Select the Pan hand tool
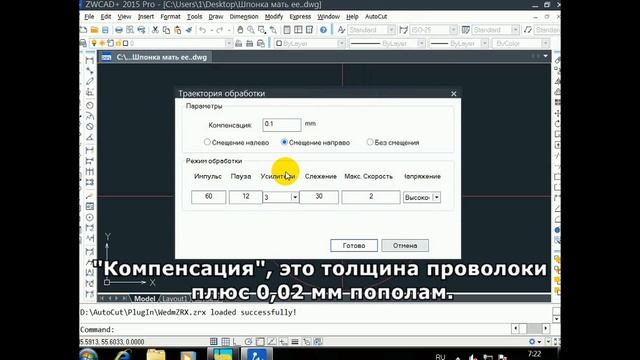 point(240,30)
